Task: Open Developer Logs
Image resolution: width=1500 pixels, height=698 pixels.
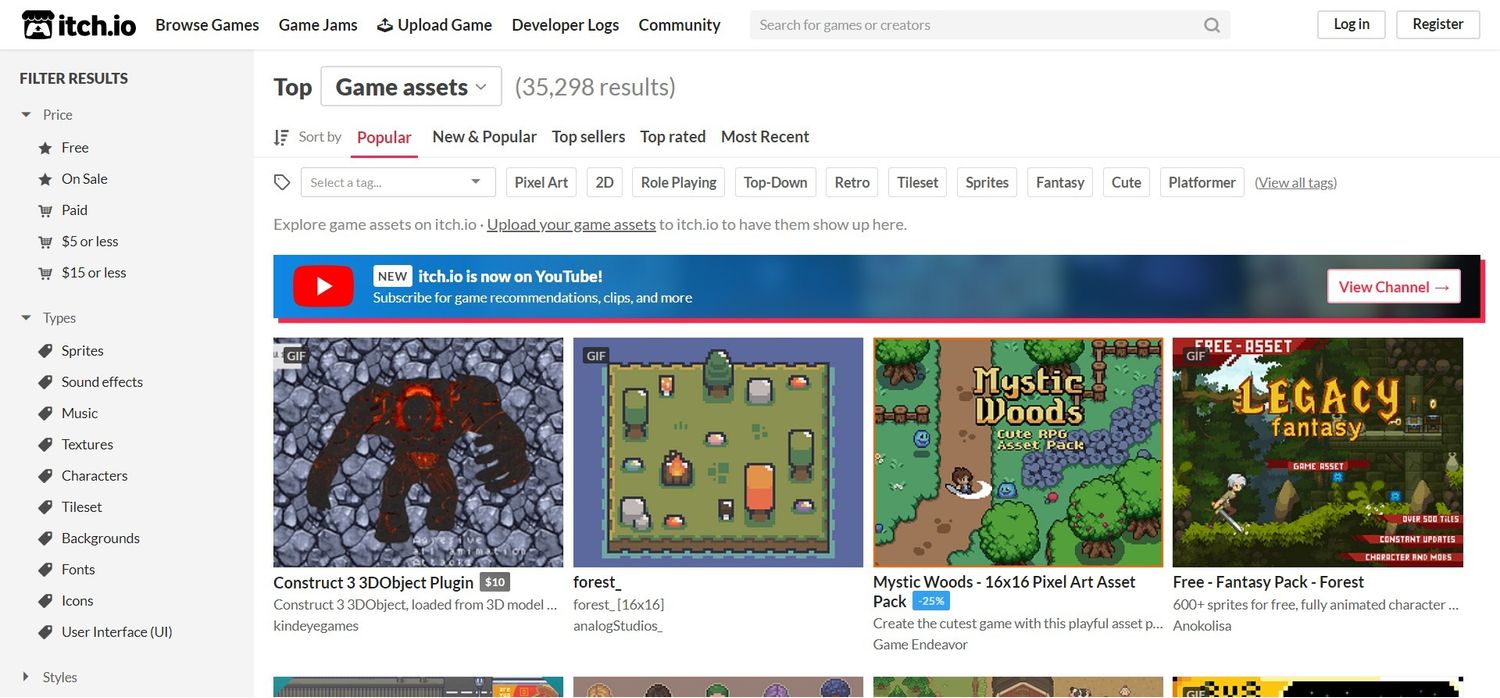Action: click(565, 25)
